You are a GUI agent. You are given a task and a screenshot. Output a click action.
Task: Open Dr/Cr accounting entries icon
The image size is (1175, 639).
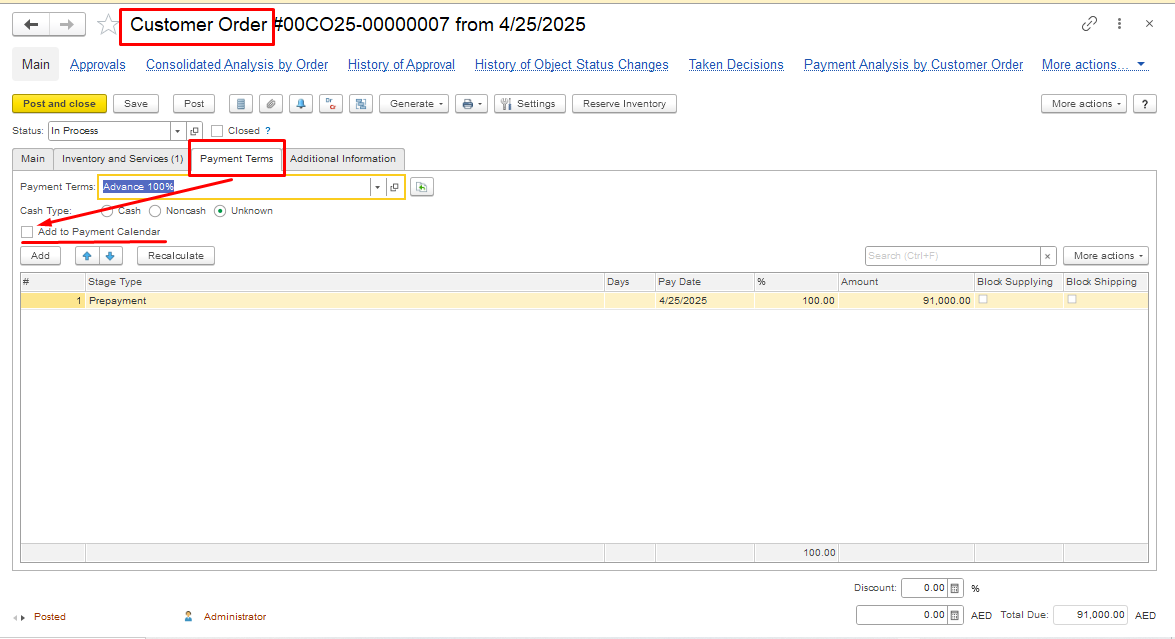tap(331, 104)
